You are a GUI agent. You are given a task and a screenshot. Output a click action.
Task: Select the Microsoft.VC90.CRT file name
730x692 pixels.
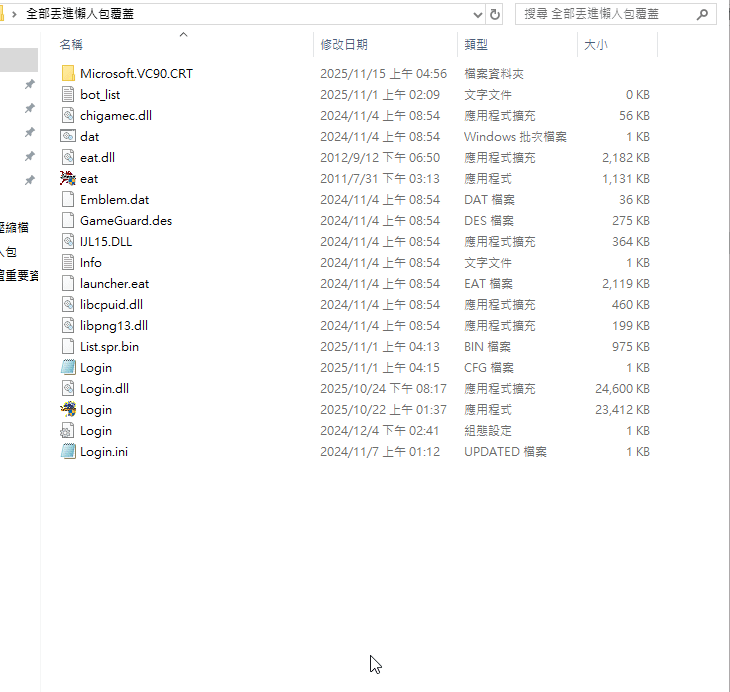(136, 74)
